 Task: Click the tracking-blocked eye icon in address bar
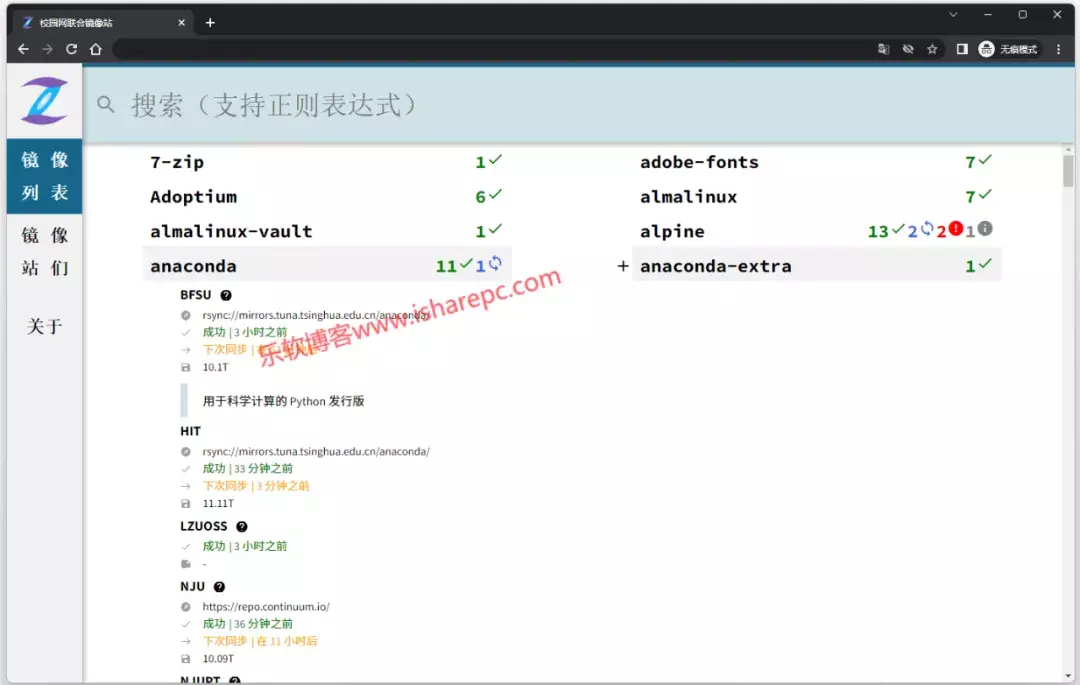pyautogui.click(x=908, y=49)
